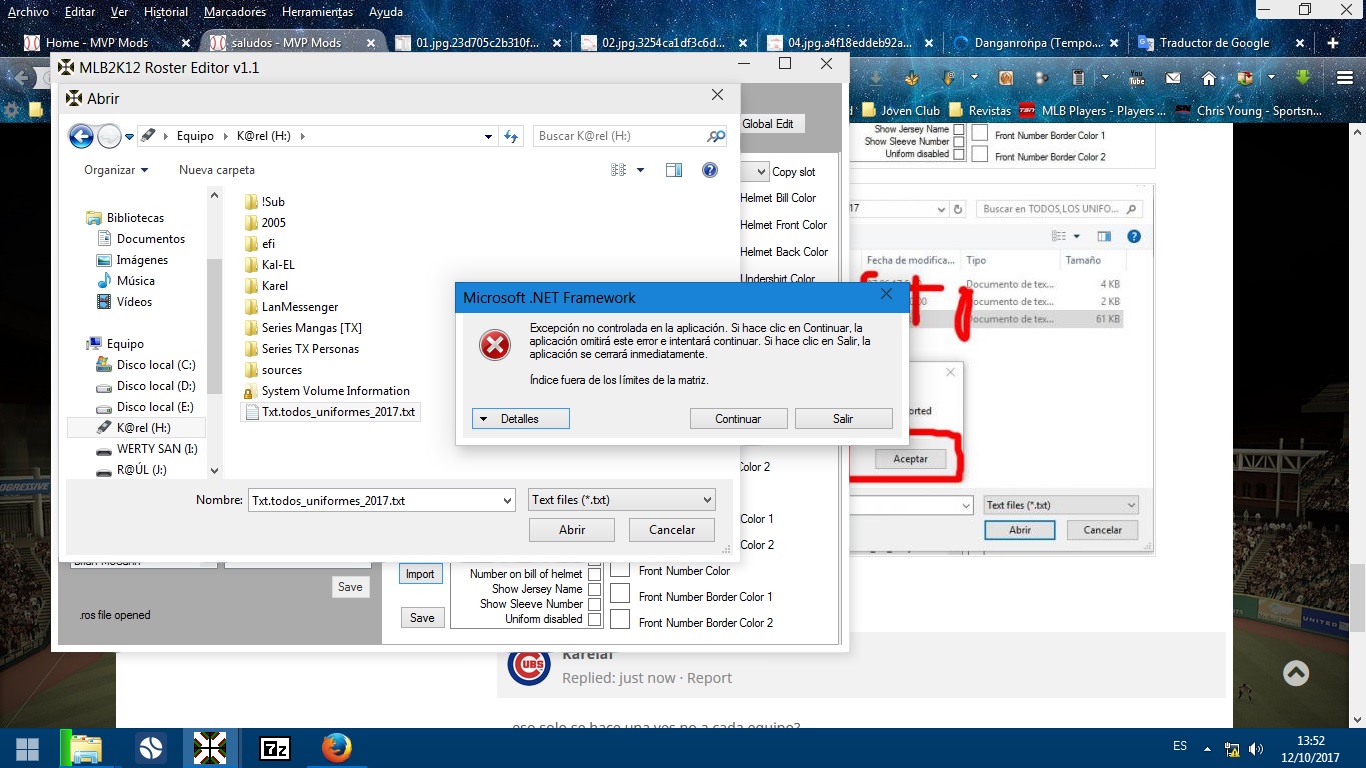
Task: Refresh the K@rel (H:) folder listing
Action: [511, 136]
